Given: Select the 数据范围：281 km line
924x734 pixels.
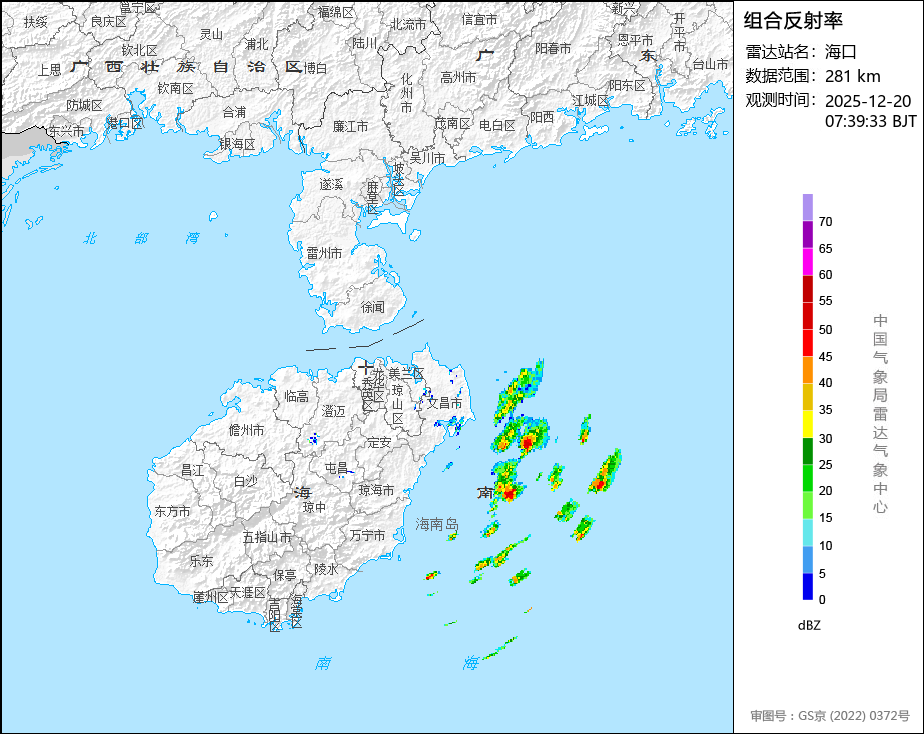Looking at the screenshot, I should (x=813, y=76).
